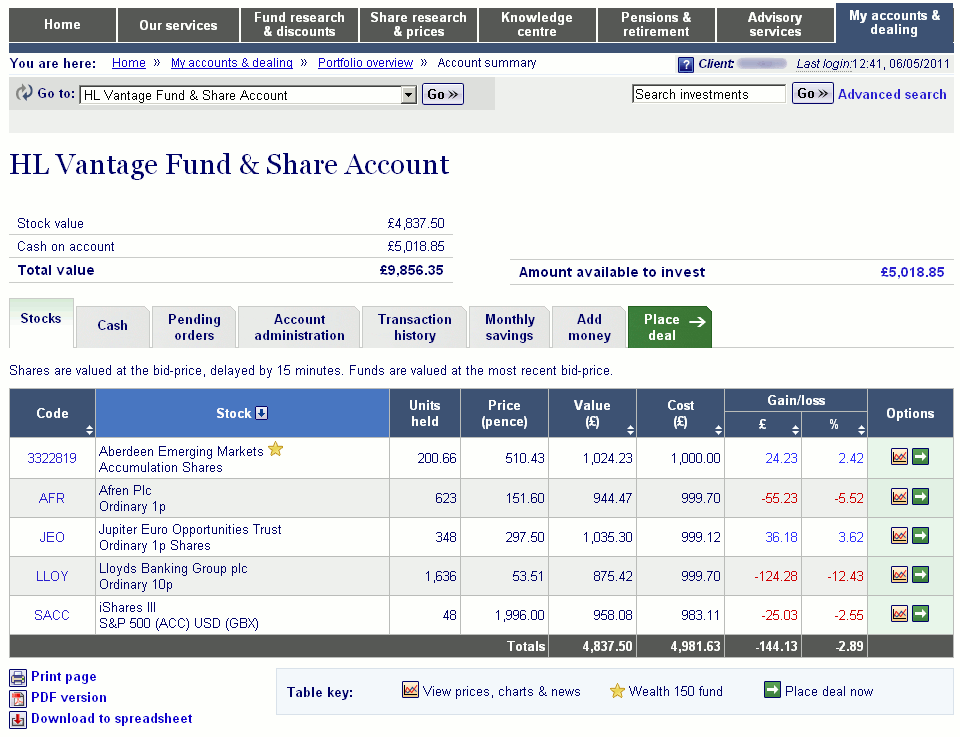Follow the Home breadcrumb link

click(x=129, y=63)
